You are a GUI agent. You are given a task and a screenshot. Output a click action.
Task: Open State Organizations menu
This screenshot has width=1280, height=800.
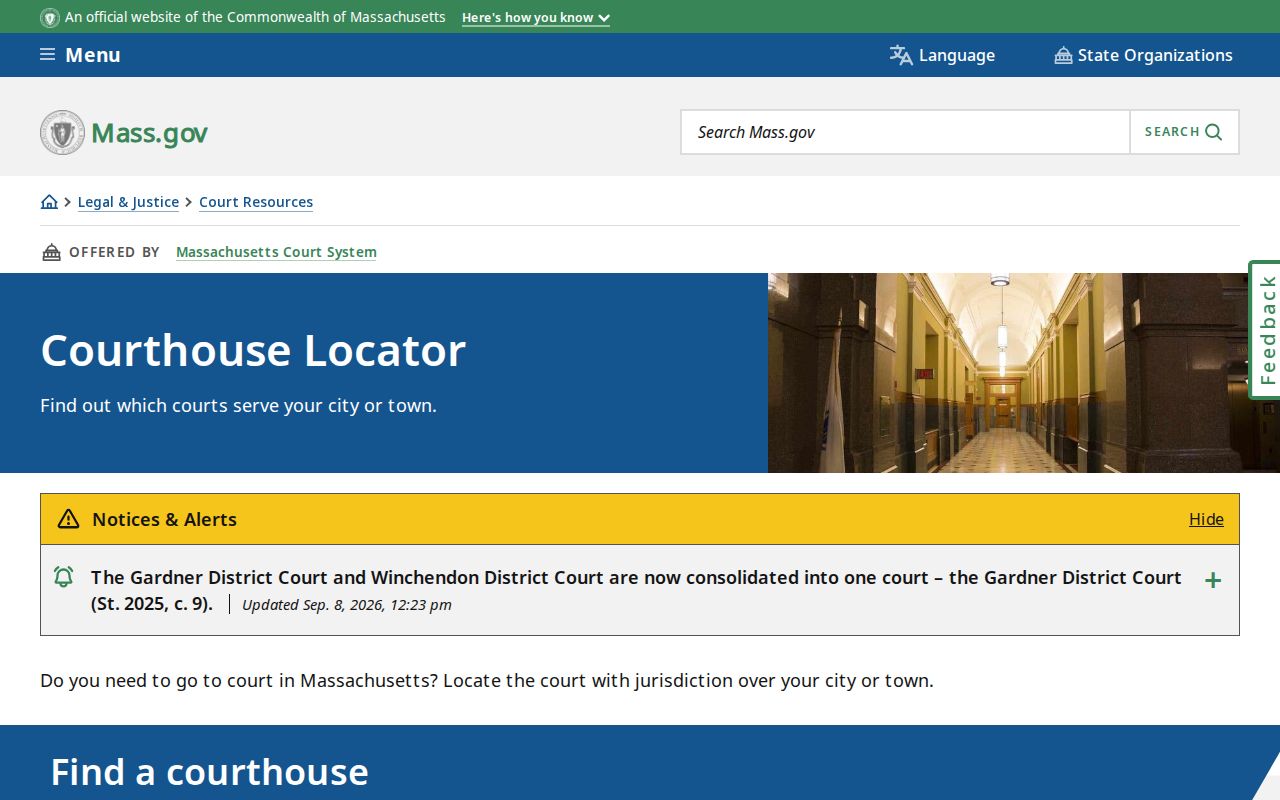(x=1143, y=55)
